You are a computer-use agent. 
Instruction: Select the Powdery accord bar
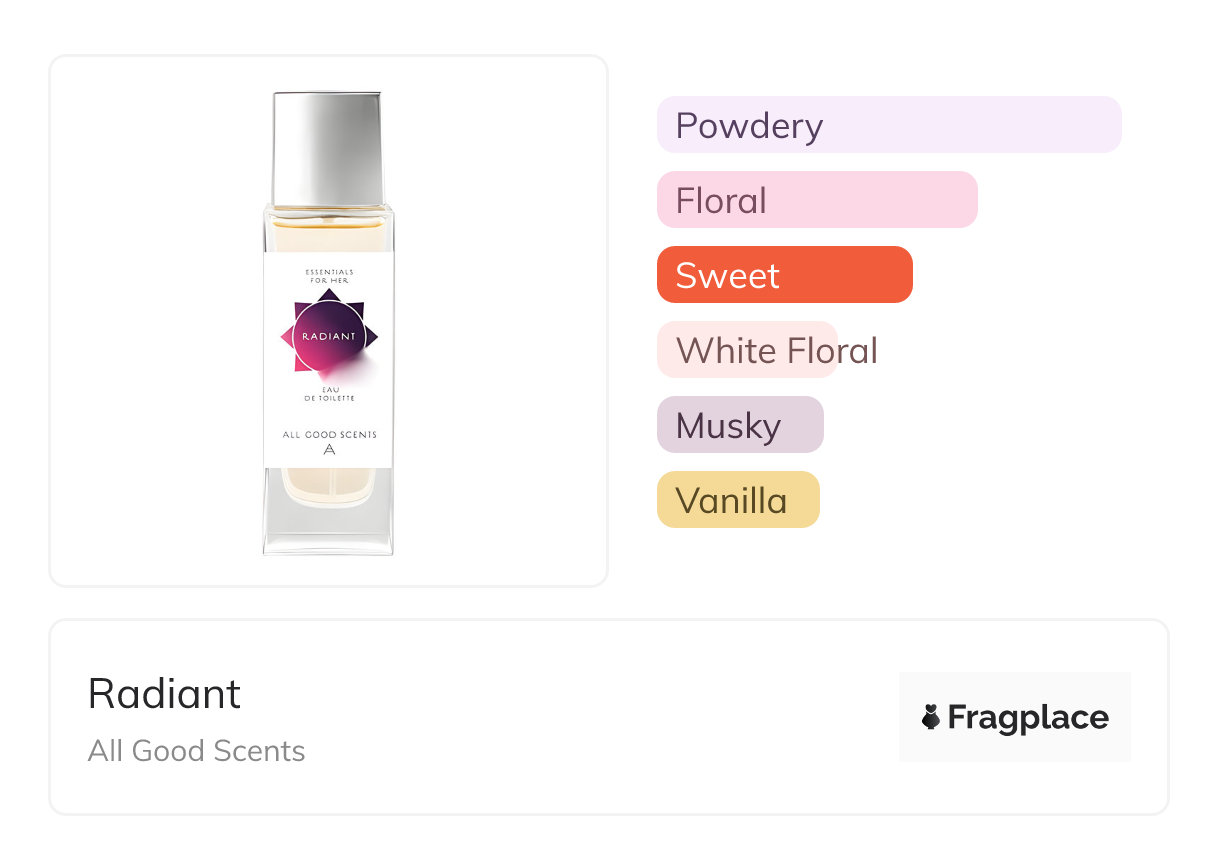pyautogui.click(x=888, y=125)
